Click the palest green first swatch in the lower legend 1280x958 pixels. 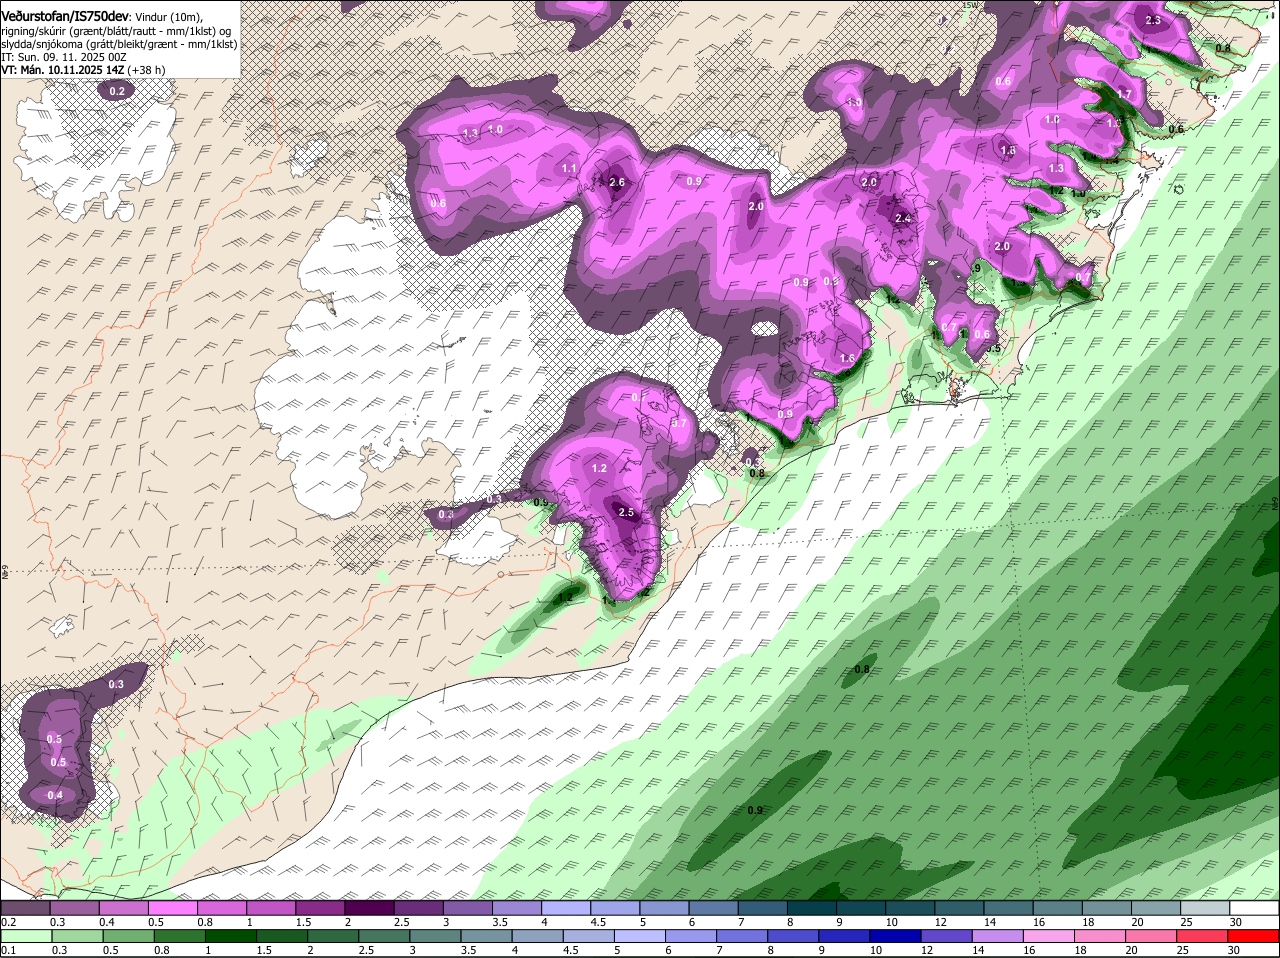[x=24, y=937]
